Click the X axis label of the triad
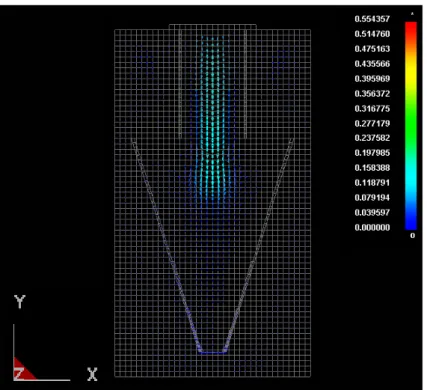The height and width of the screenshot is (390, 427). (x=92, y=374)
